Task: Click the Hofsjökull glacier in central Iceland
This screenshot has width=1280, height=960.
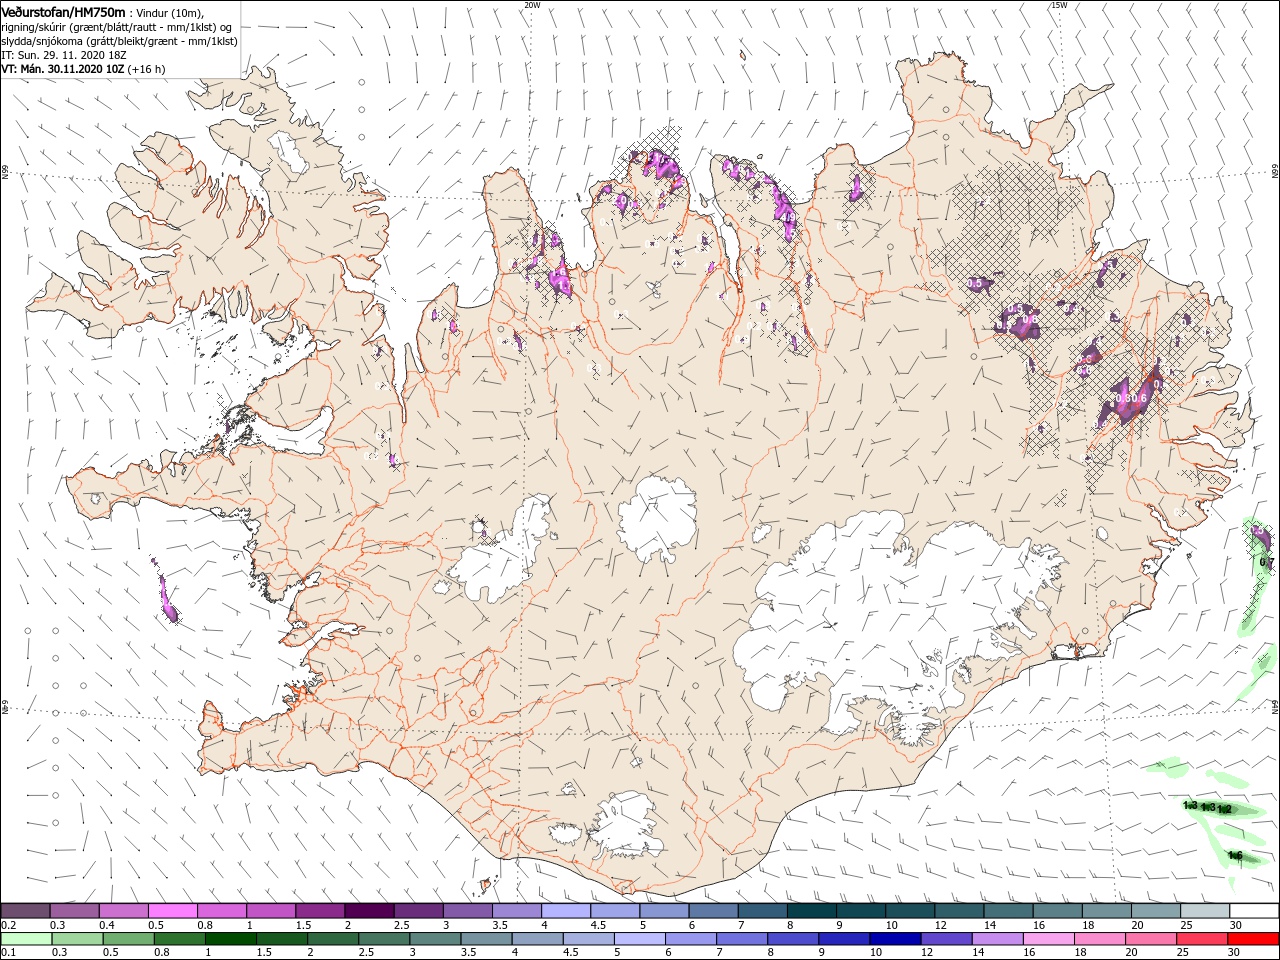Action: click(658, 518)
